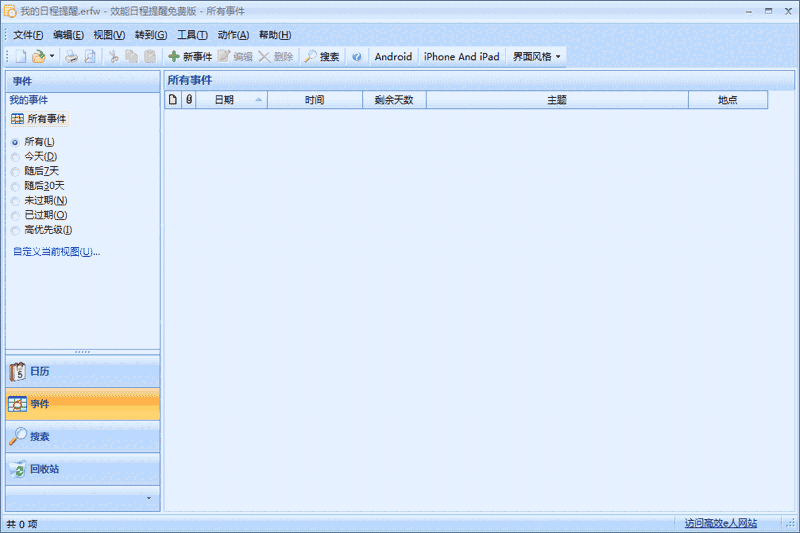Viewport: 800px width, 533px height.
Task: Select the 已过期(O) radio button
Action: (x=15, y=216)
